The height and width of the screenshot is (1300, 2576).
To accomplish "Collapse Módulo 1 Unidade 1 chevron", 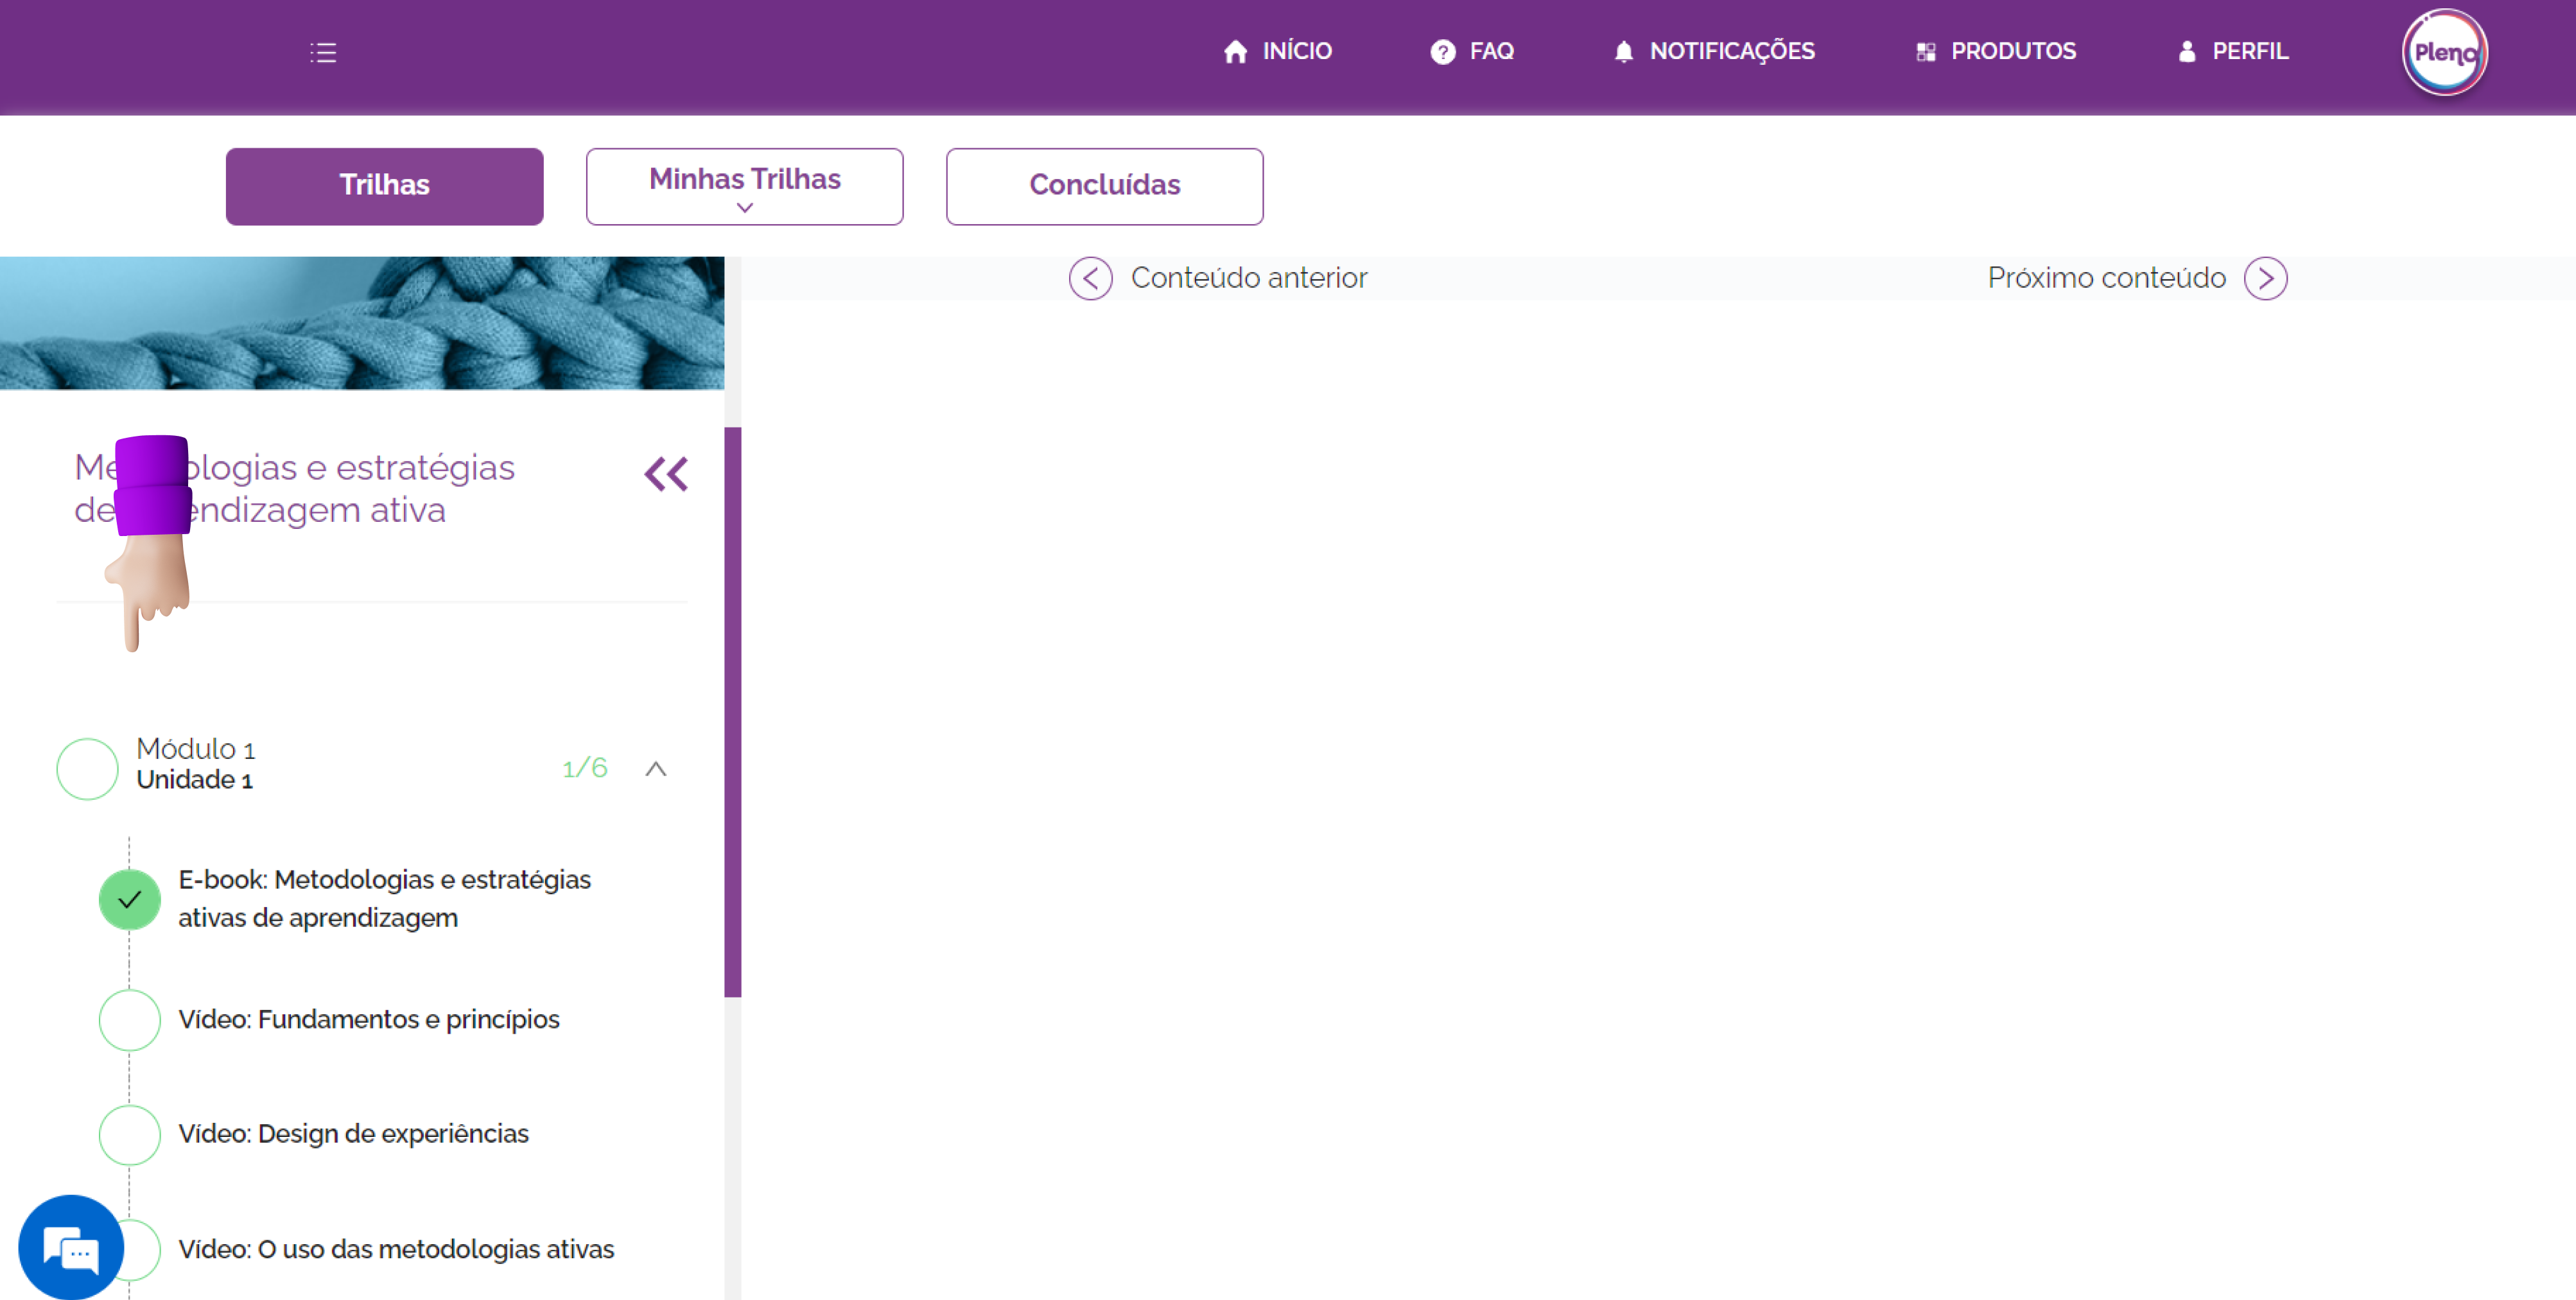I will pos(656,768).
